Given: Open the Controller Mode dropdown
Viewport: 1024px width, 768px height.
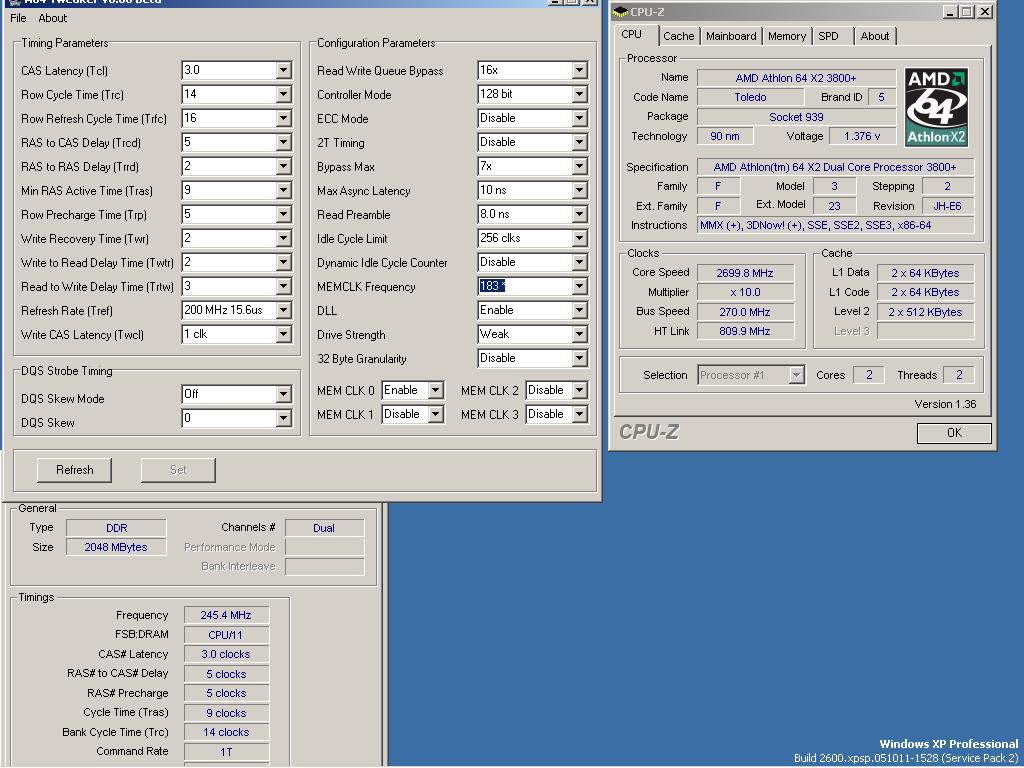Looking at the screenshot, I should coord(579,95).
